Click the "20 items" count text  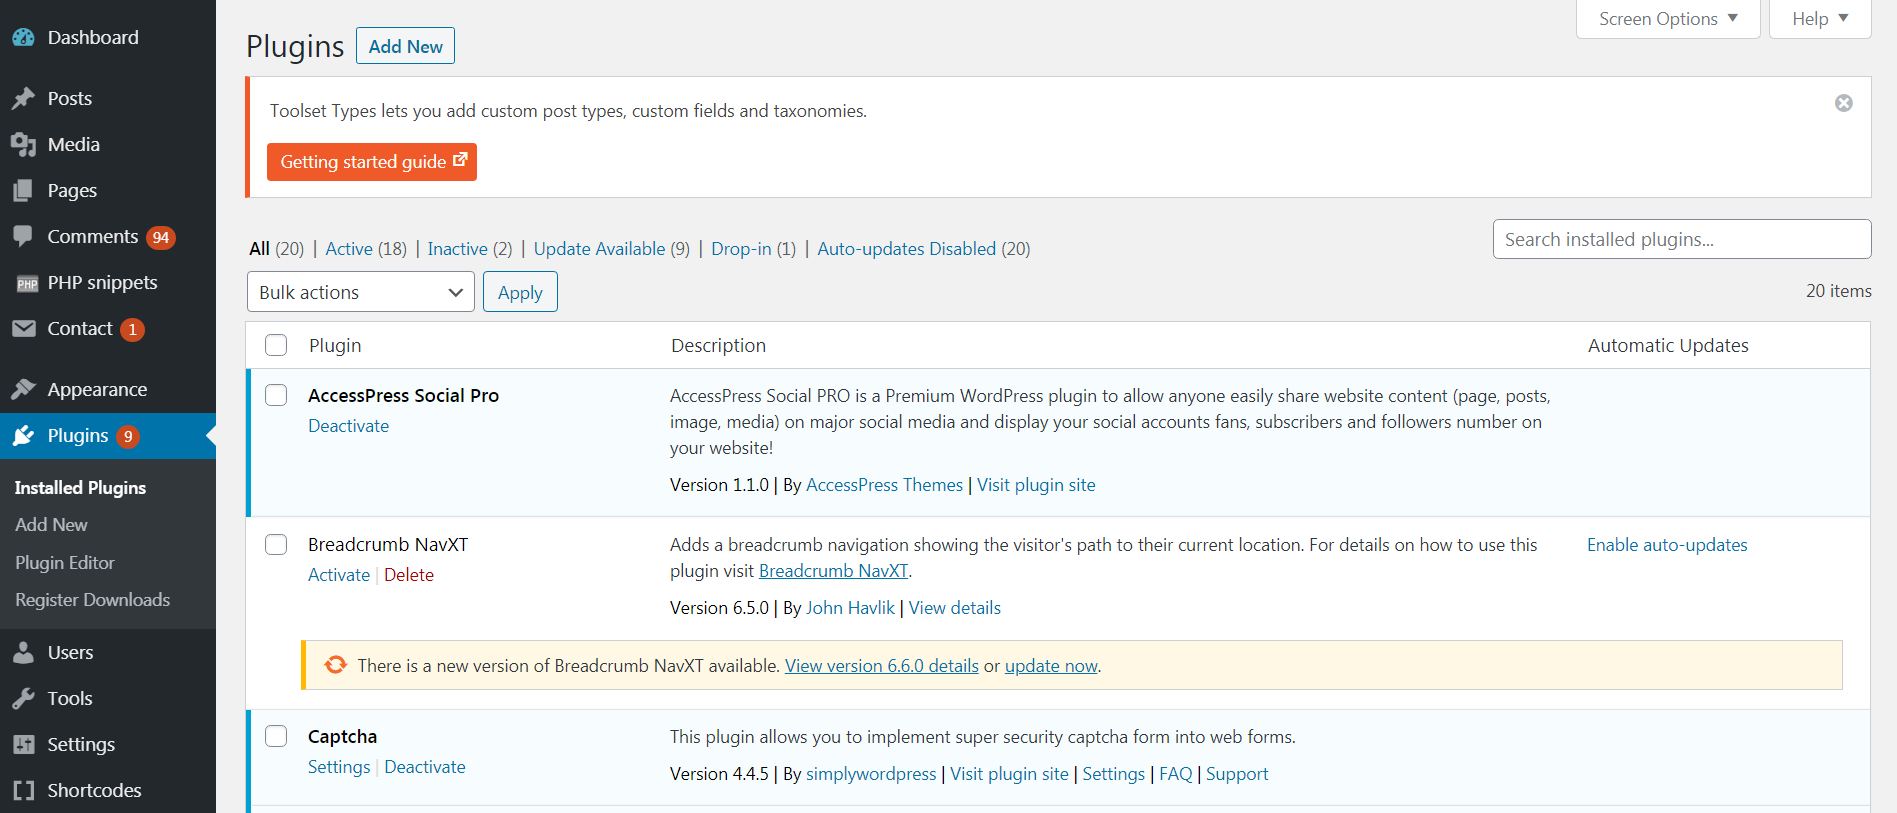1838,291
